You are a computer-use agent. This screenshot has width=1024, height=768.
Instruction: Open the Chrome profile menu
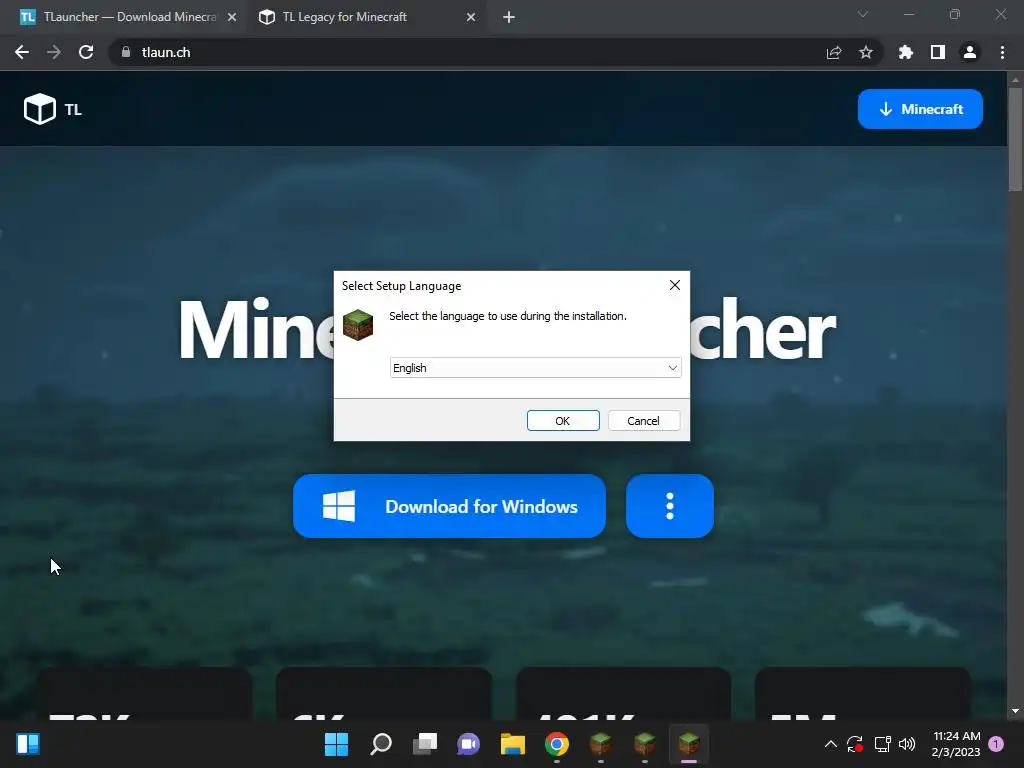click(970, 52)
